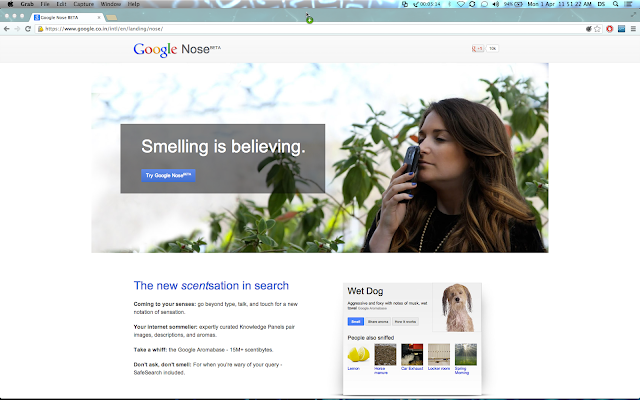
Task: Click the 'Take a whiff:' paragraph
Action: click(203, 350)
